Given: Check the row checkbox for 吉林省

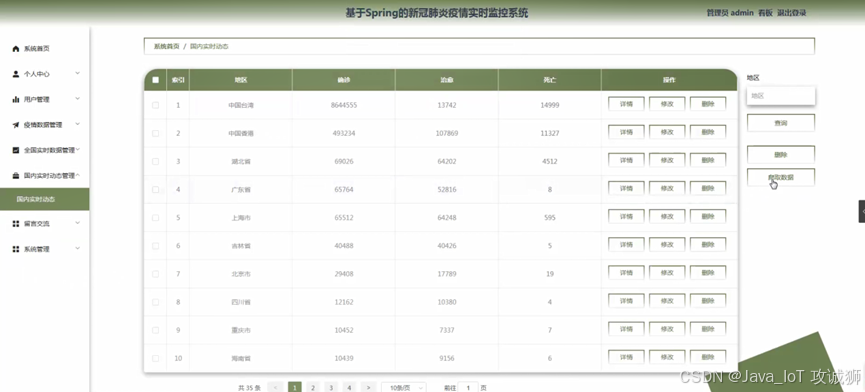Looking at the screenshot, I should [156, 246].
